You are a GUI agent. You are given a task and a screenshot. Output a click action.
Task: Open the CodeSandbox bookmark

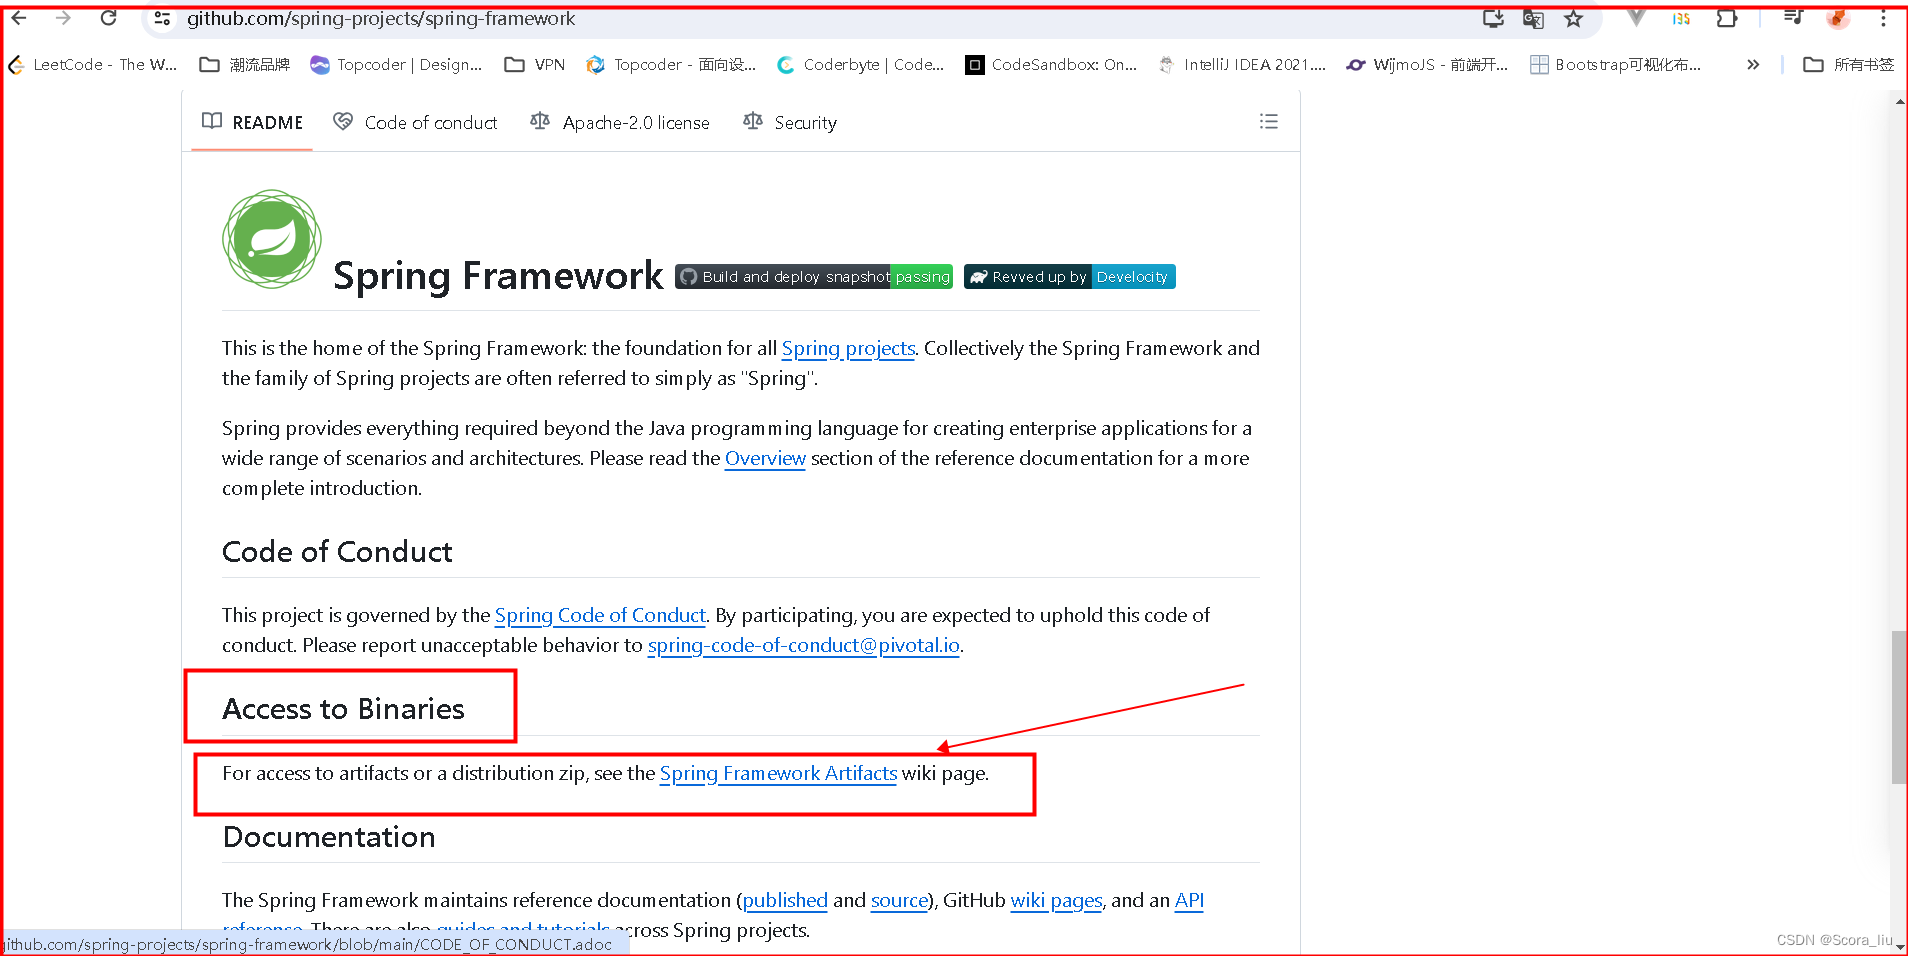tap(1051, 64)
